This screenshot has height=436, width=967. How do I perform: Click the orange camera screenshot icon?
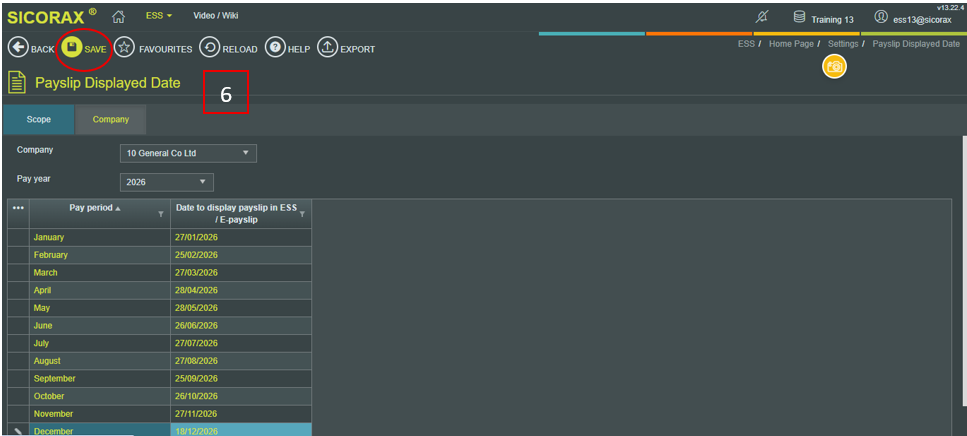834,66
